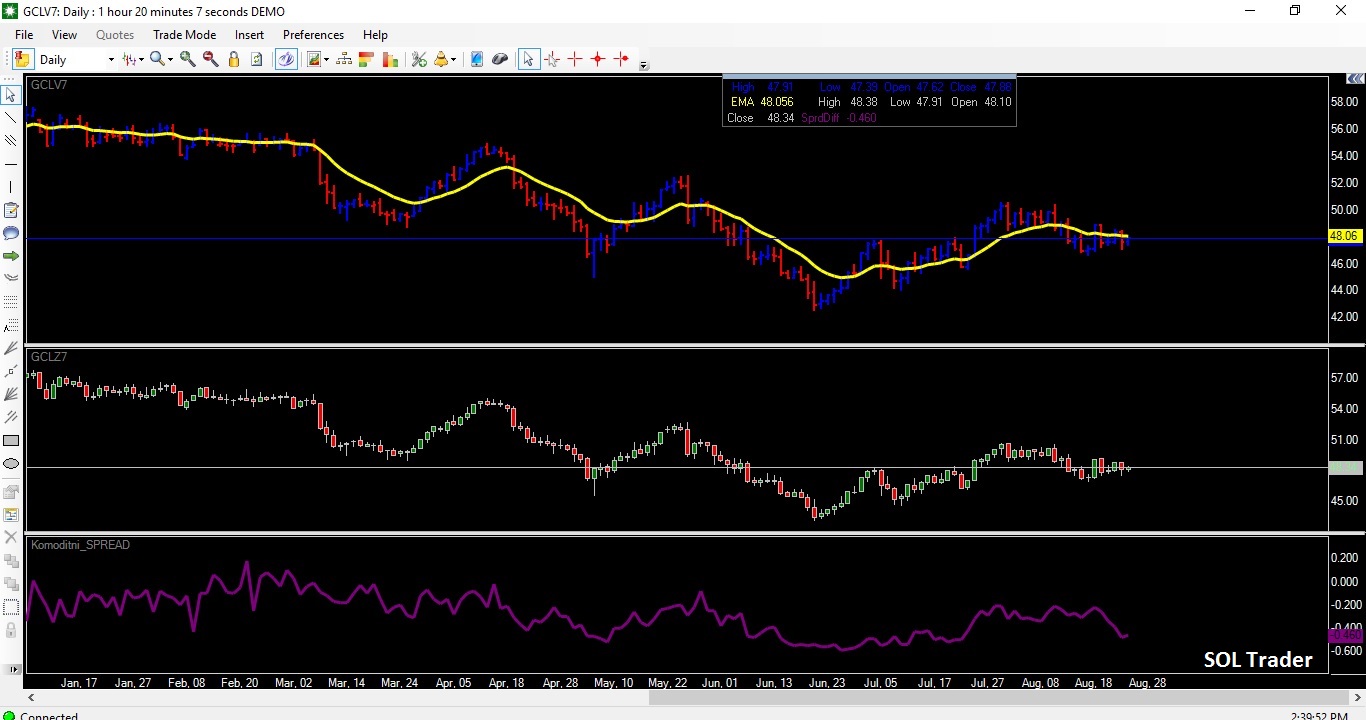
Task: Click the horizontal scrollbar thumb
Action: pos(997,697)
